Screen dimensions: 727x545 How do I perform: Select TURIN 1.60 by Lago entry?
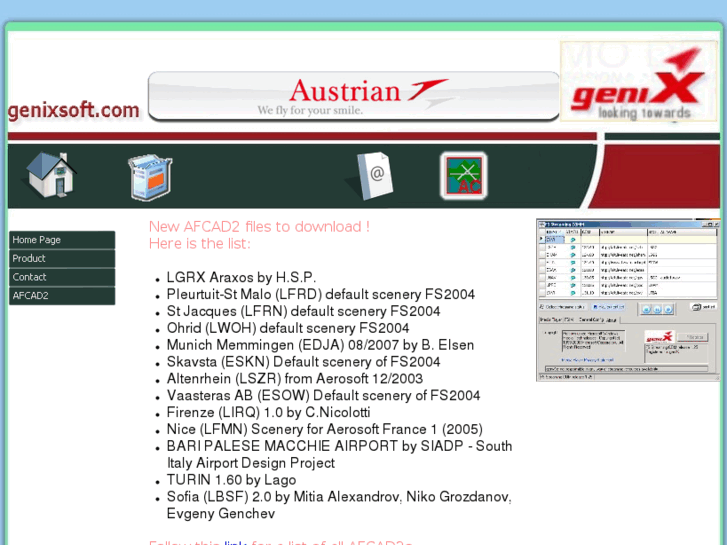click(231, 480)
